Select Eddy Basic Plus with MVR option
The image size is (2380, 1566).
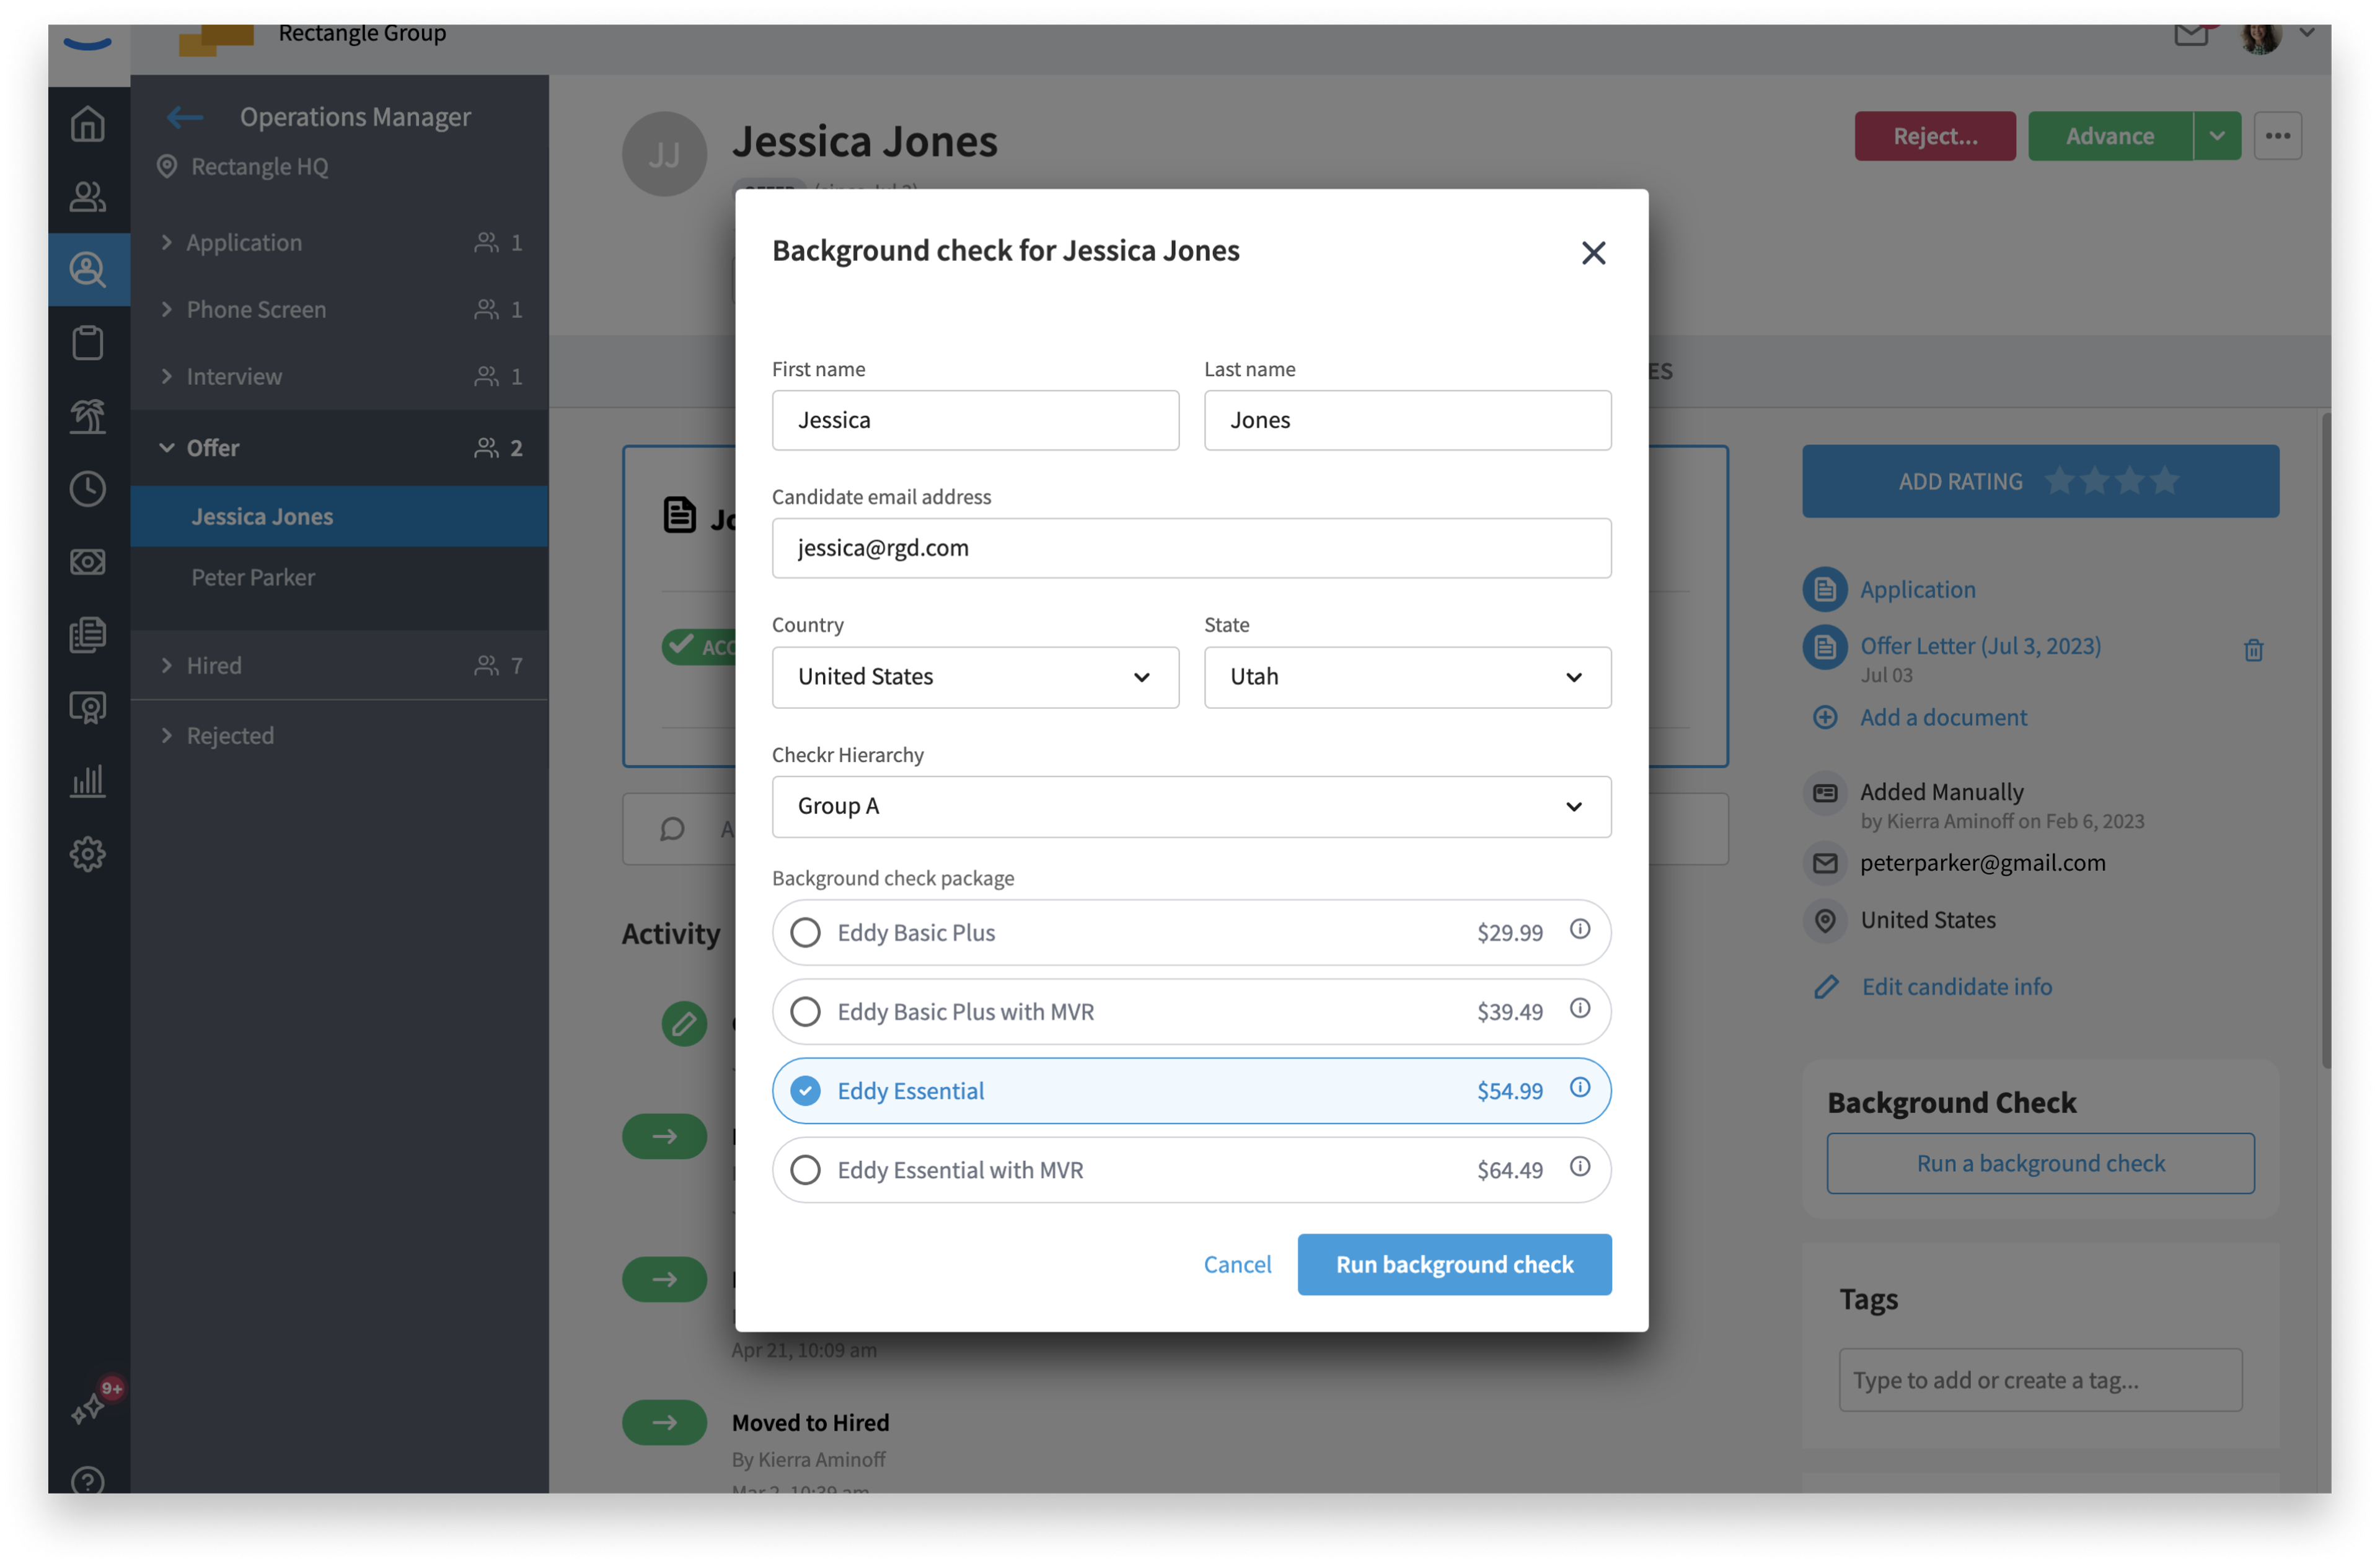[x=805, y=1011]
